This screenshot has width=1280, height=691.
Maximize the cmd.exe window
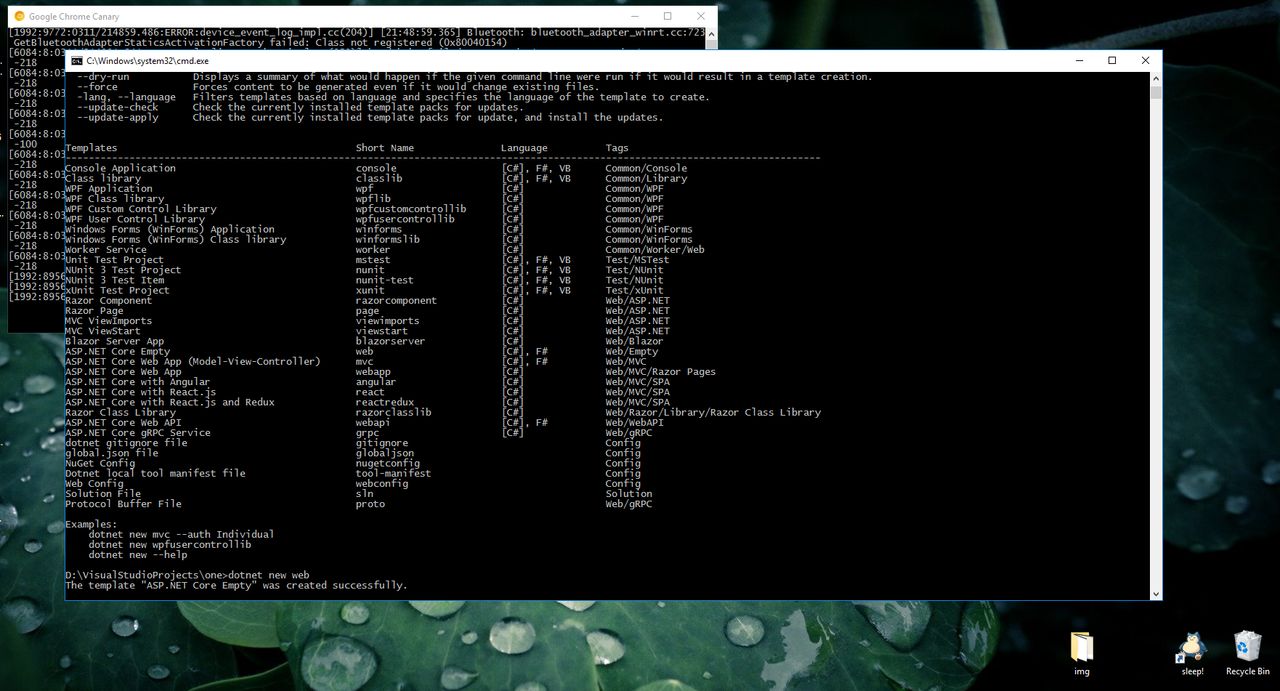1112,60
